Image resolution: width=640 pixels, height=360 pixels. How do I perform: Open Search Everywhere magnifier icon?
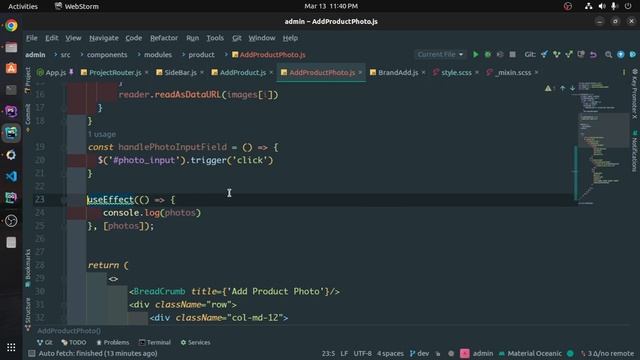click(608, 54)
